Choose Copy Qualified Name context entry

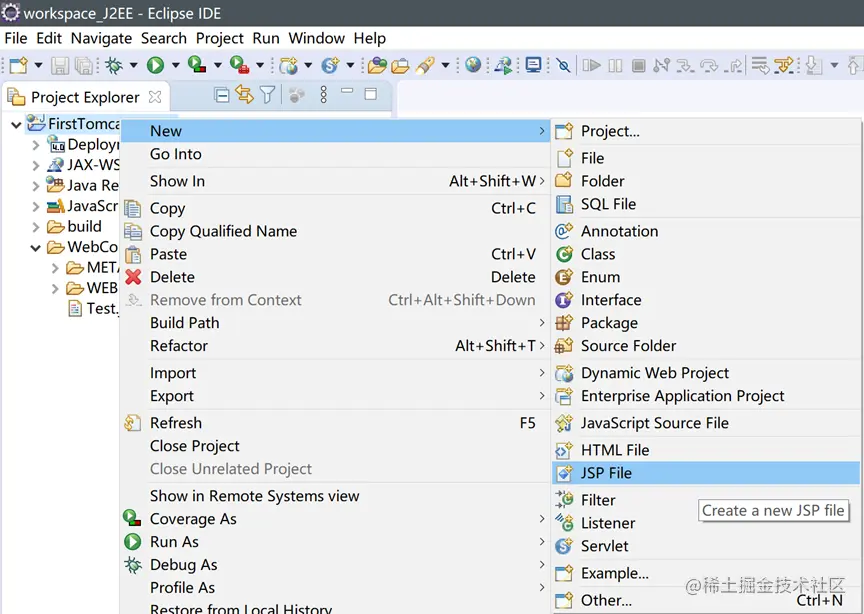[x=335, y=231]
